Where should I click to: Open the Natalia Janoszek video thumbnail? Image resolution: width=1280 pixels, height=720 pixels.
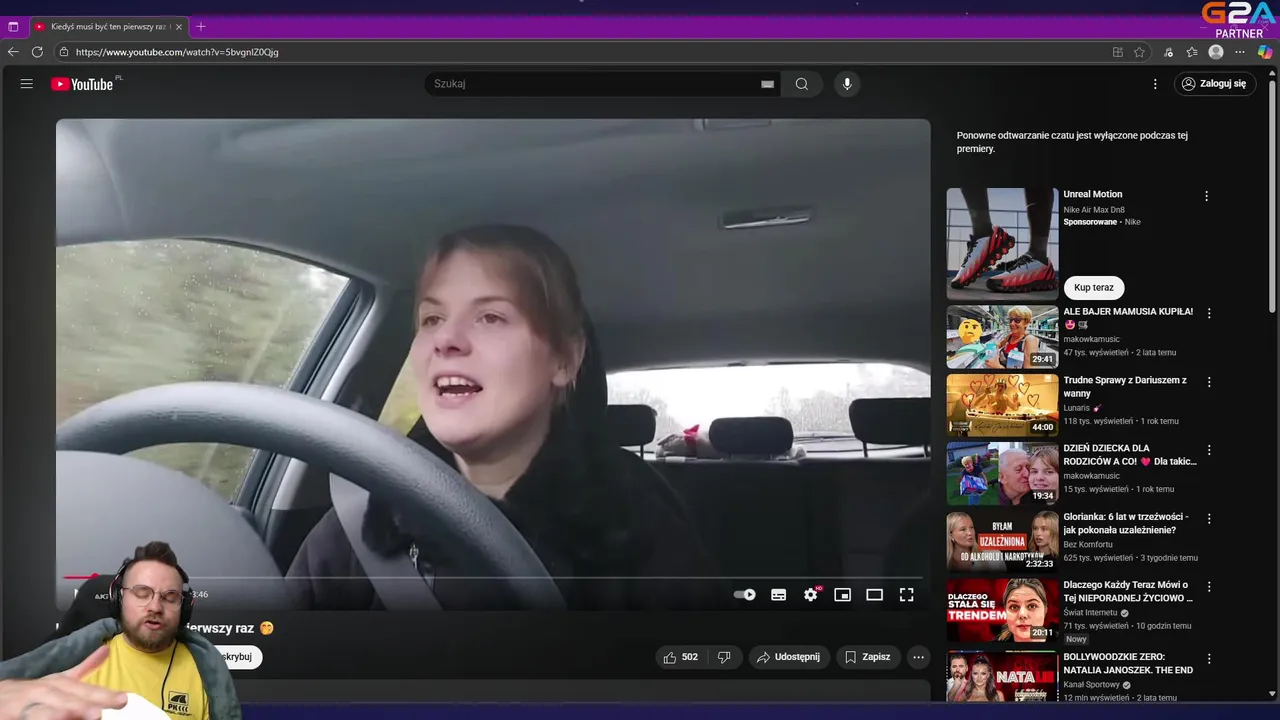pyautogui.click(x=1002, y=675)
